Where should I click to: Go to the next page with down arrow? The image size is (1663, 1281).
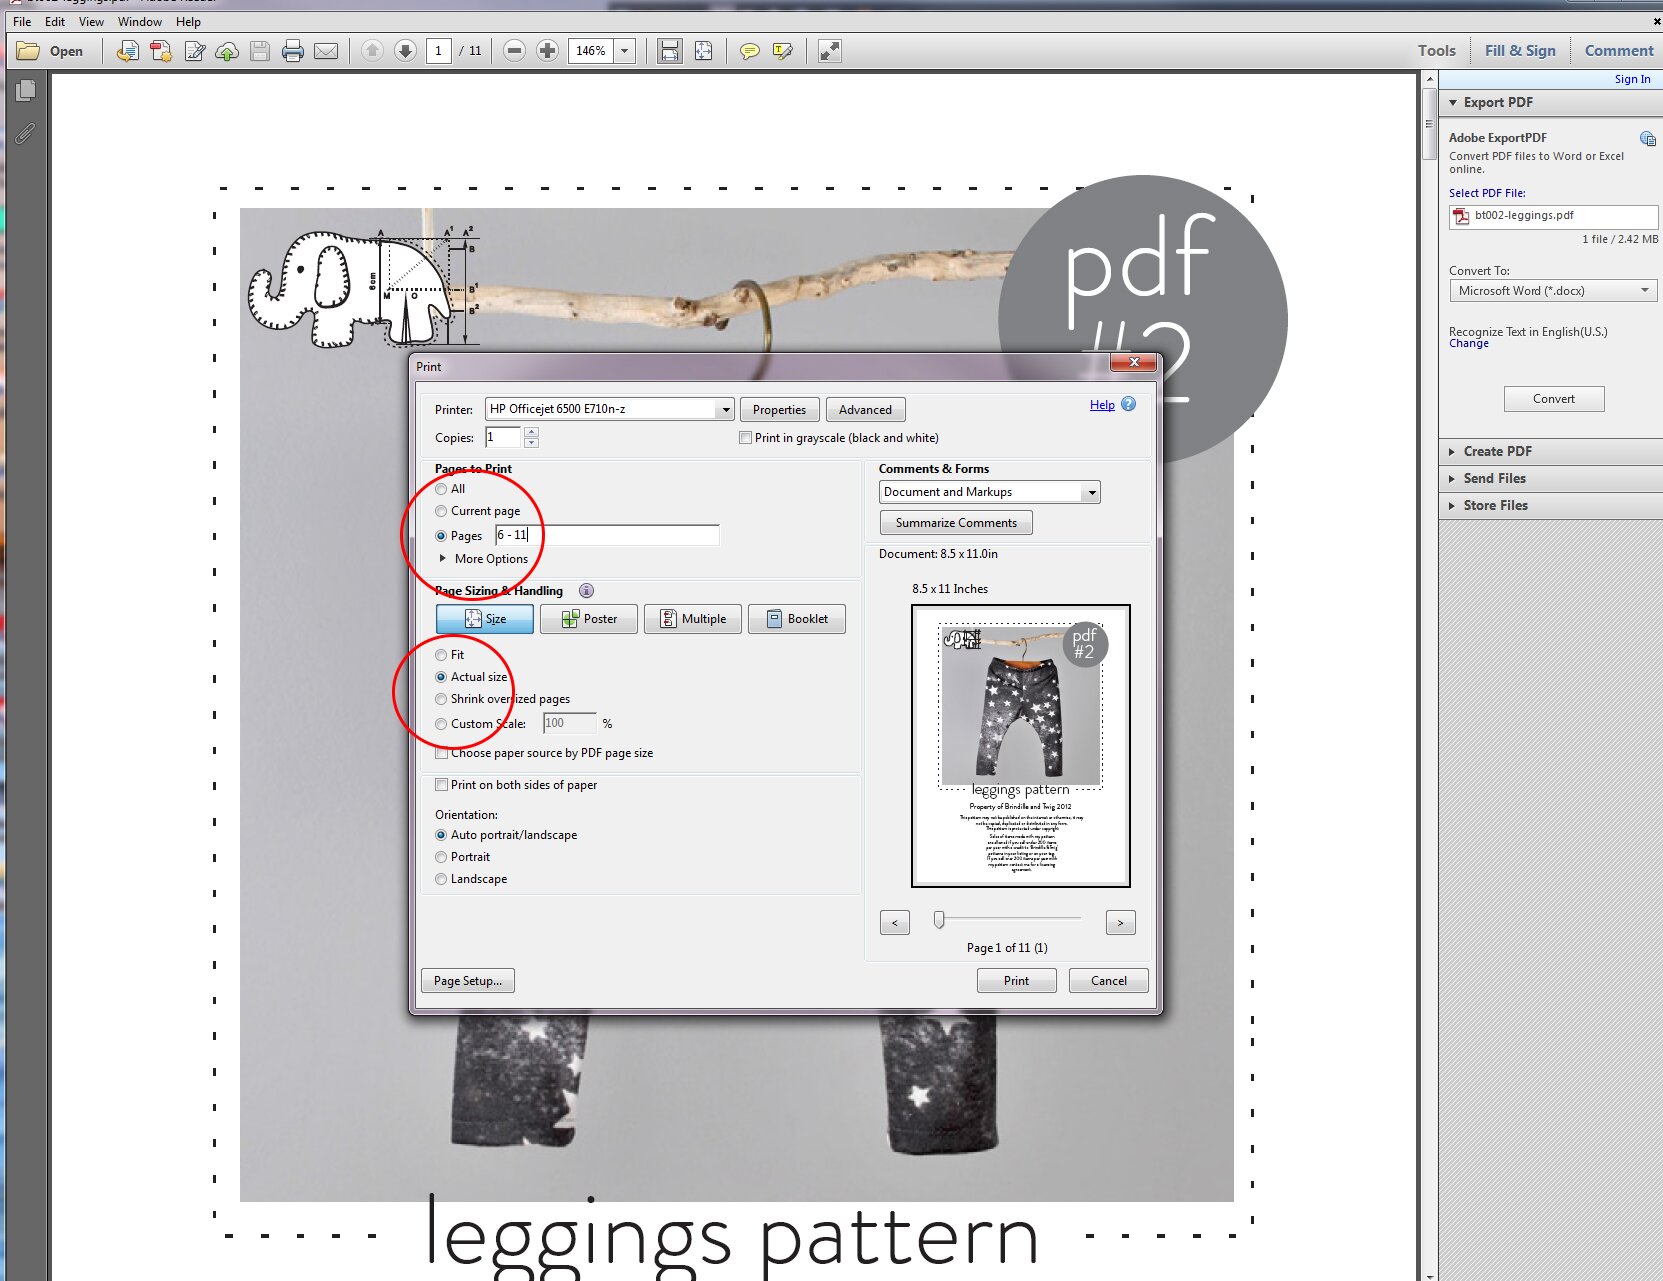tap(405, 51)
